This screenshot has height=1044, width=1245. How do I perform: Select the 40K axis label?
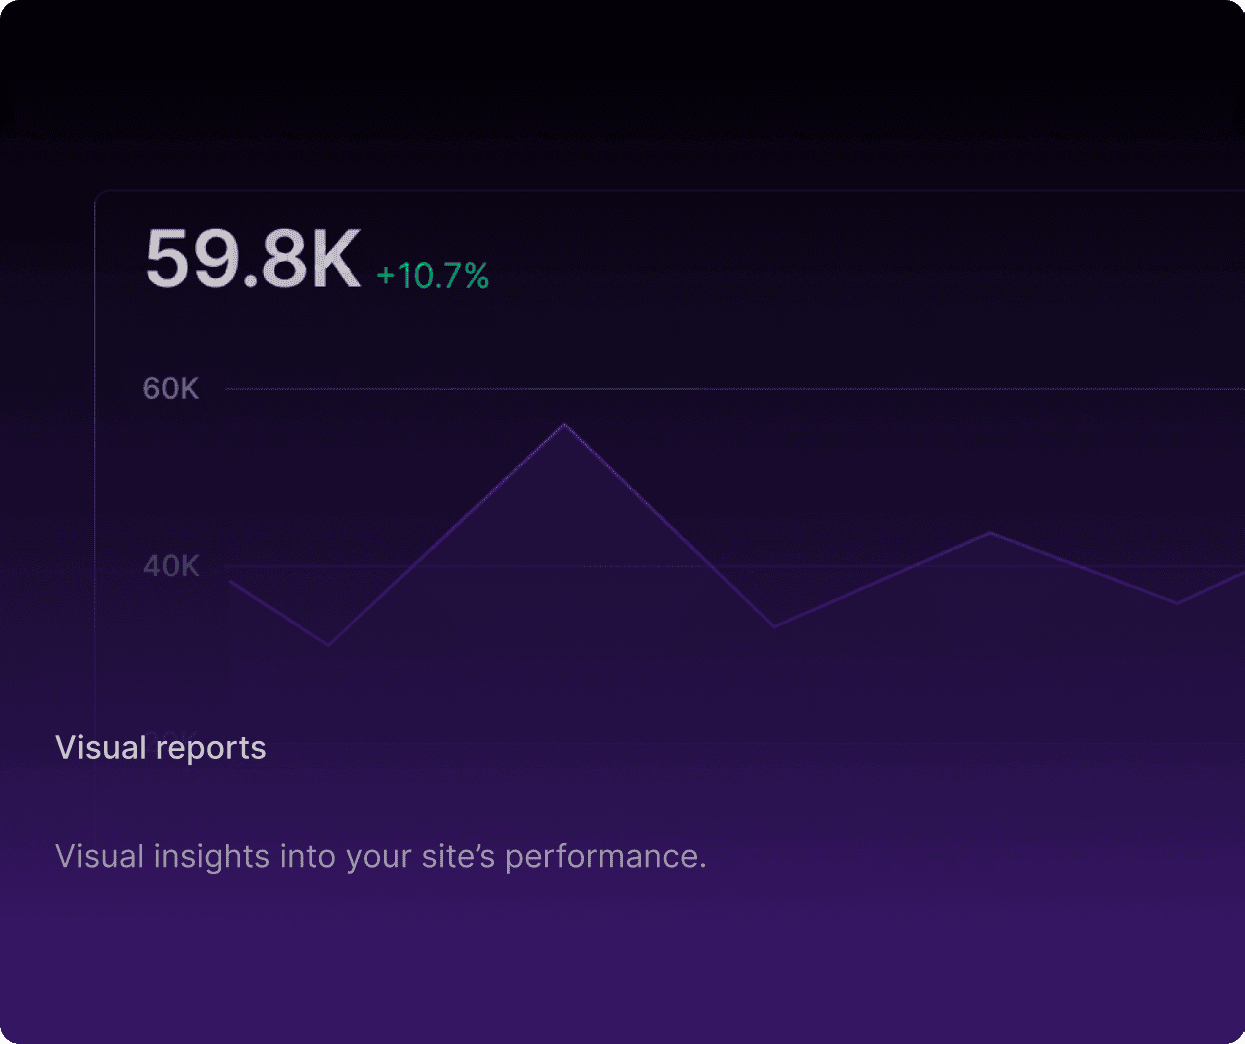(171, 566)
